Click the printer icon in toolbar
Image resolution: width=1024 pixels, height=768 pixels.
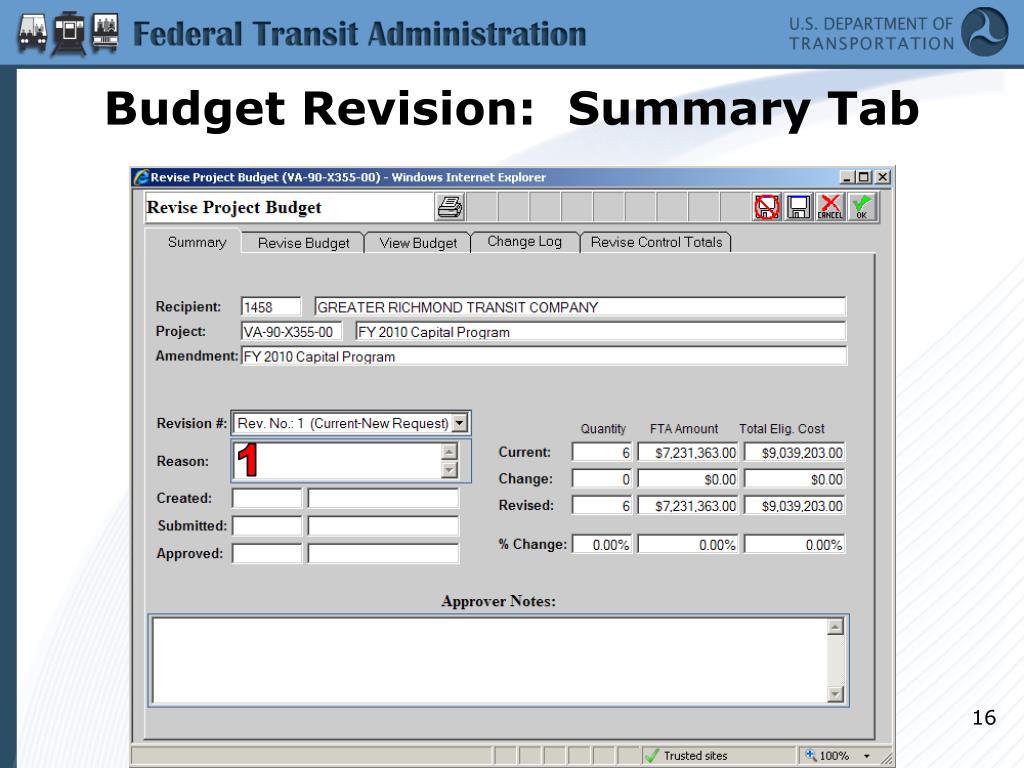coord(450,208)
